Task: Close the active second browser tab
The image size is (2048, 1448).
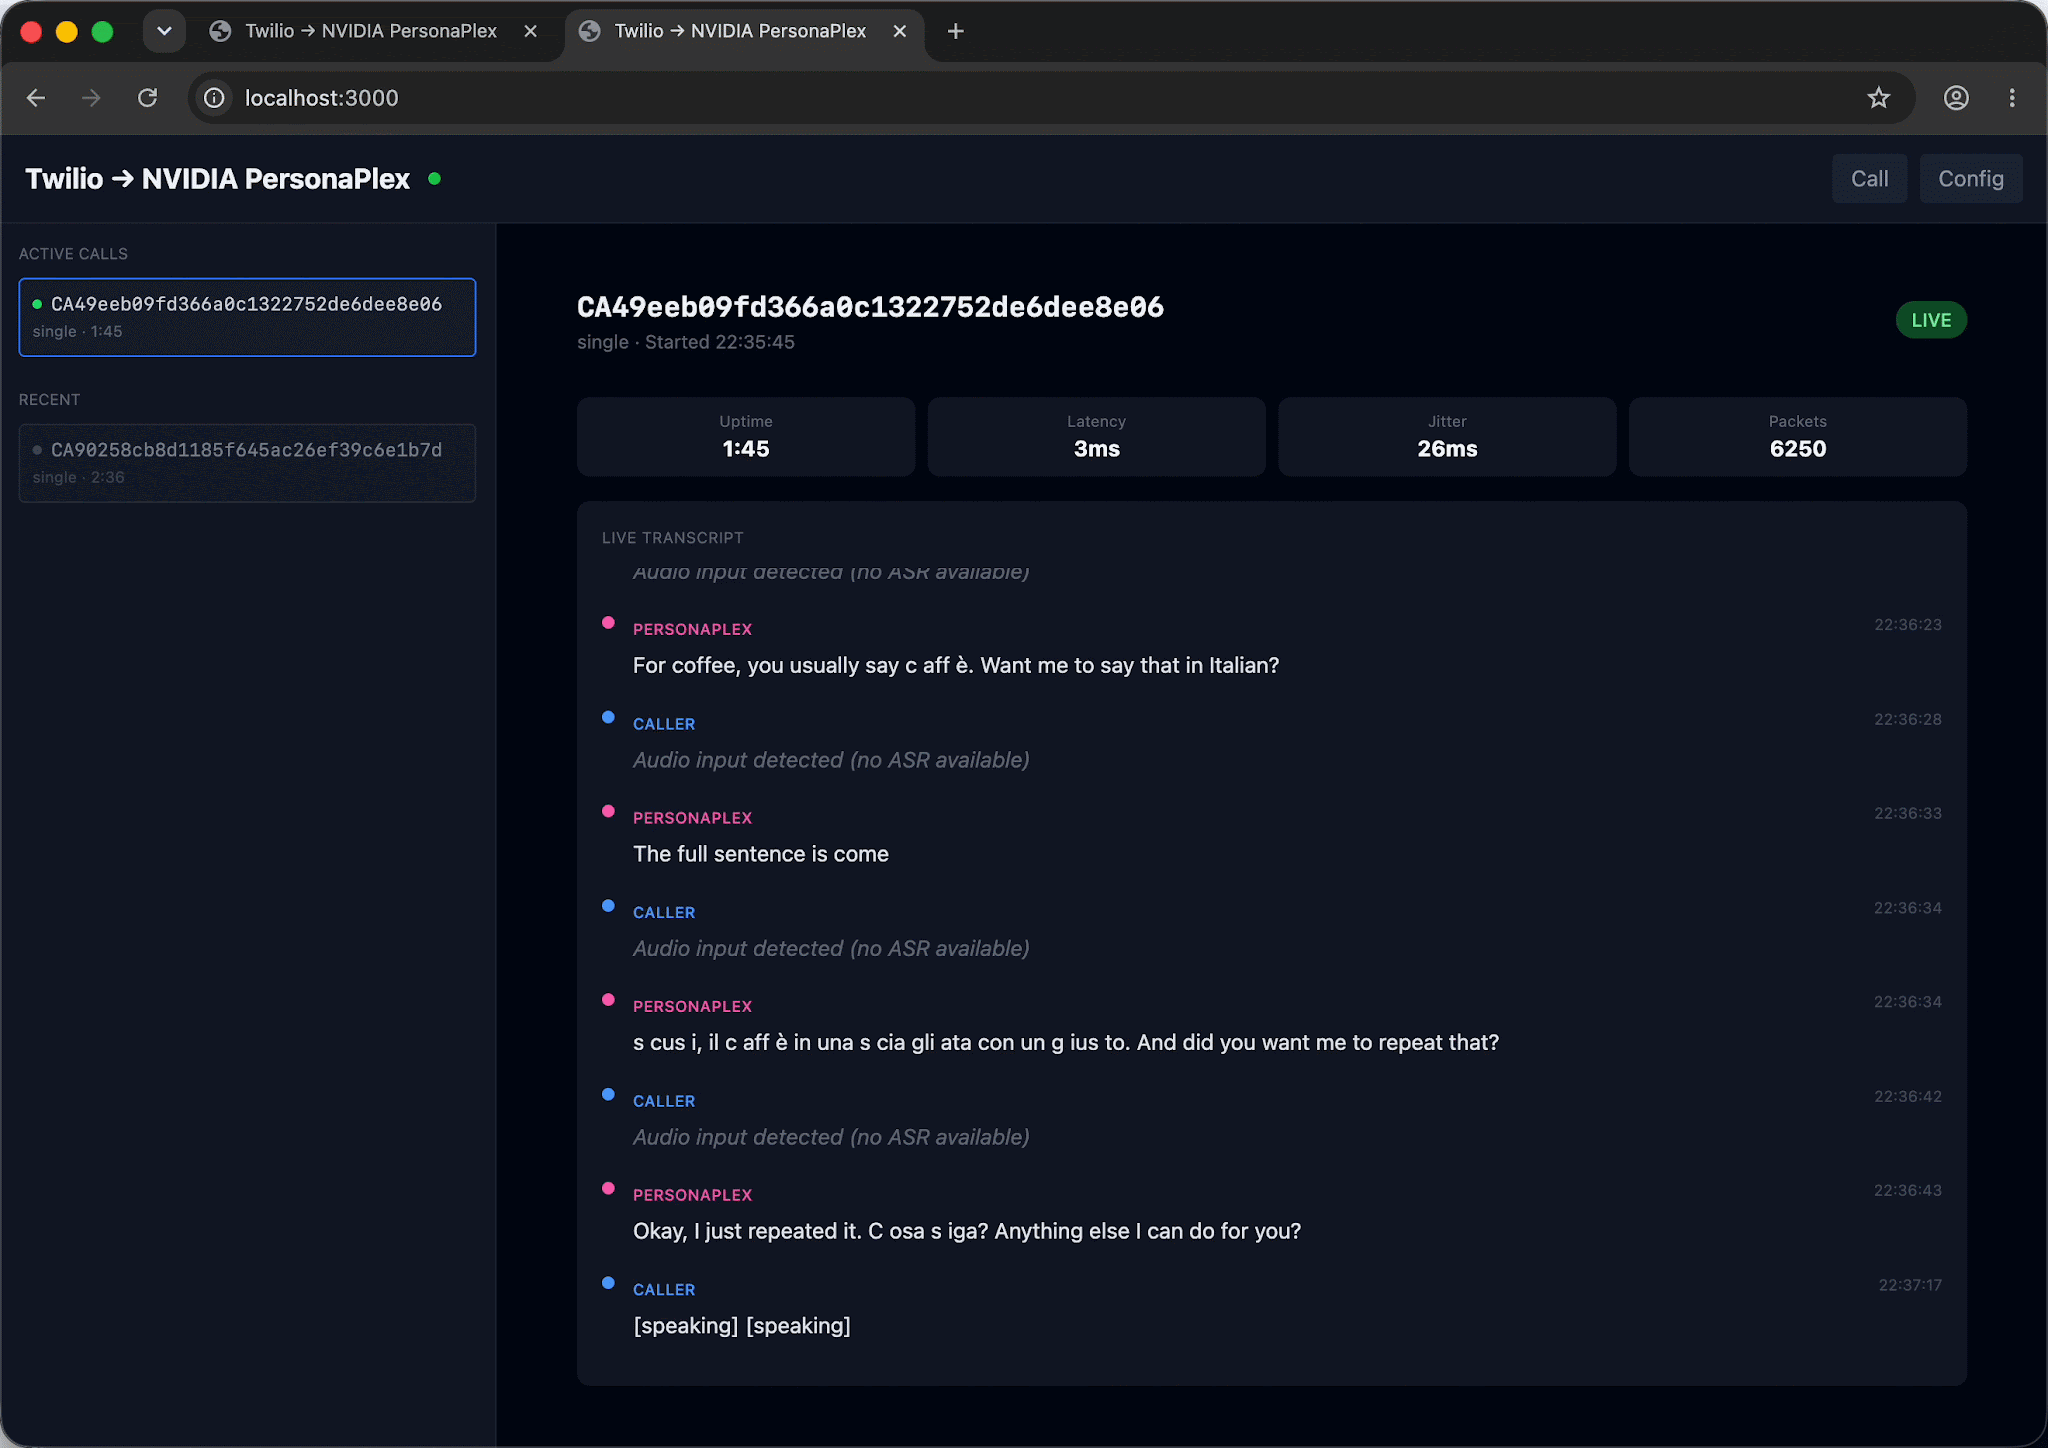Action: tap(899, 31)
